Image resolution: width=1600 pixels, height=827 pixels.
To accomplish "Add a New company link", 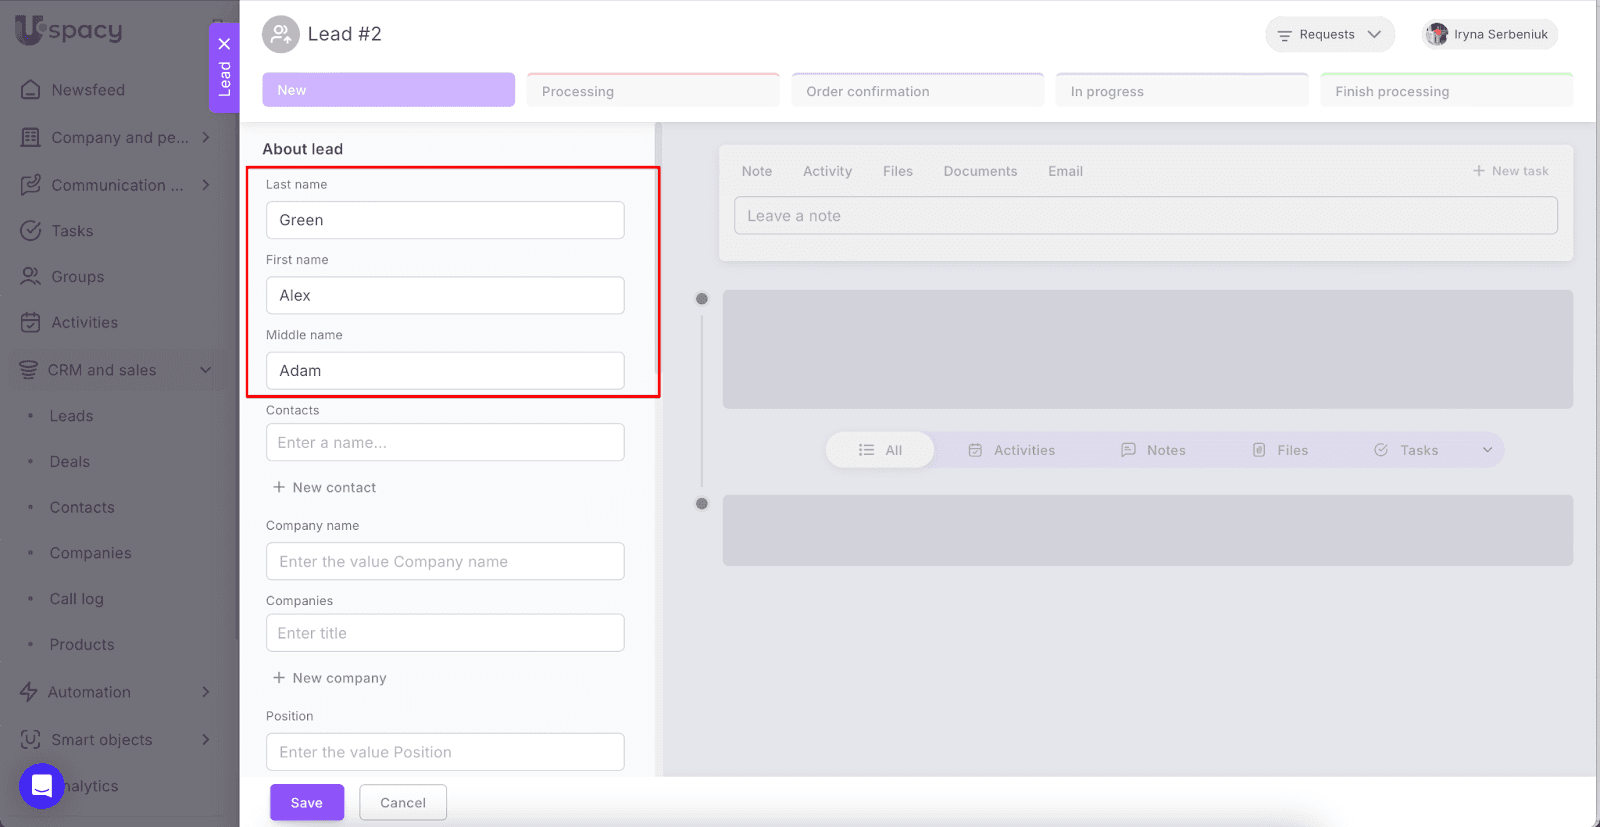I will coord(330,678).
